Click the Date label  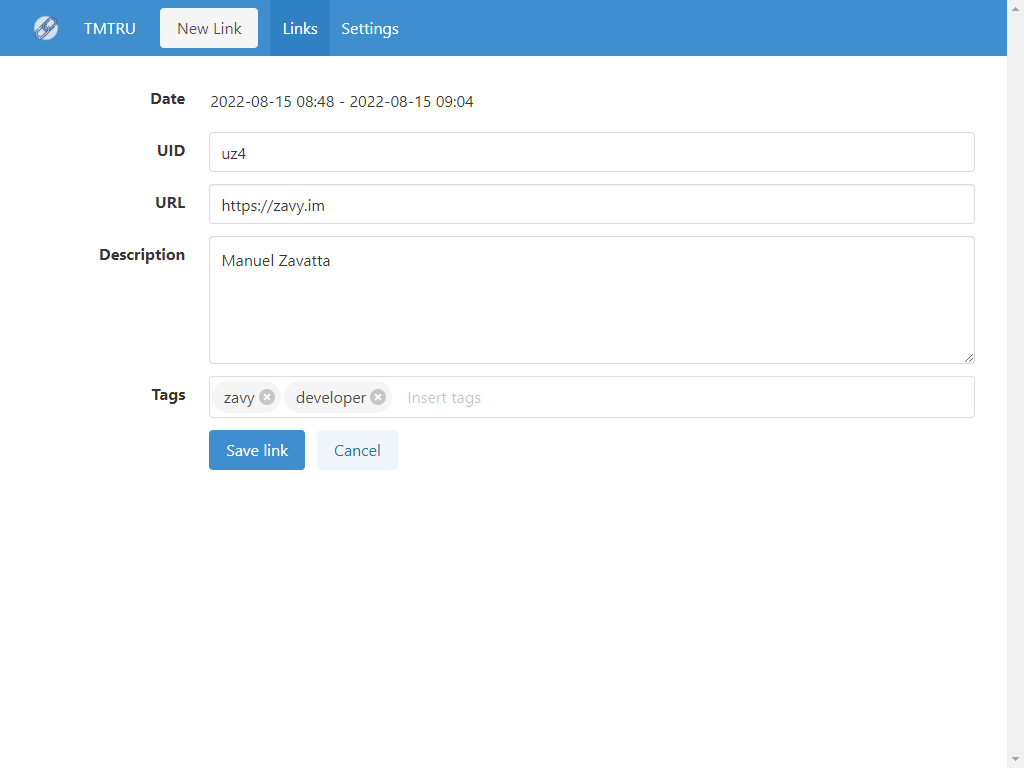168,99
